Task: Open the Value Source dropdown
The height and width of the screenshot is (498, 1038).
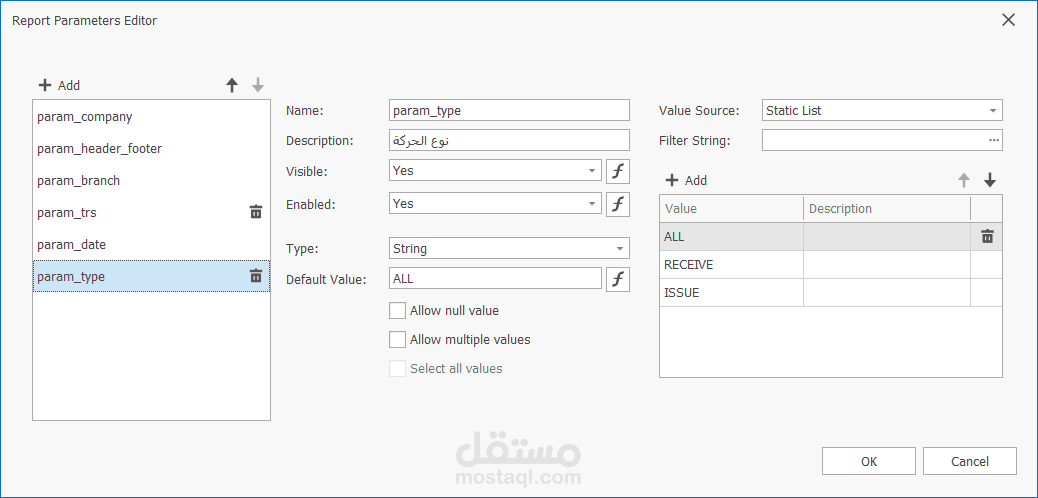Action: point(992,111)
